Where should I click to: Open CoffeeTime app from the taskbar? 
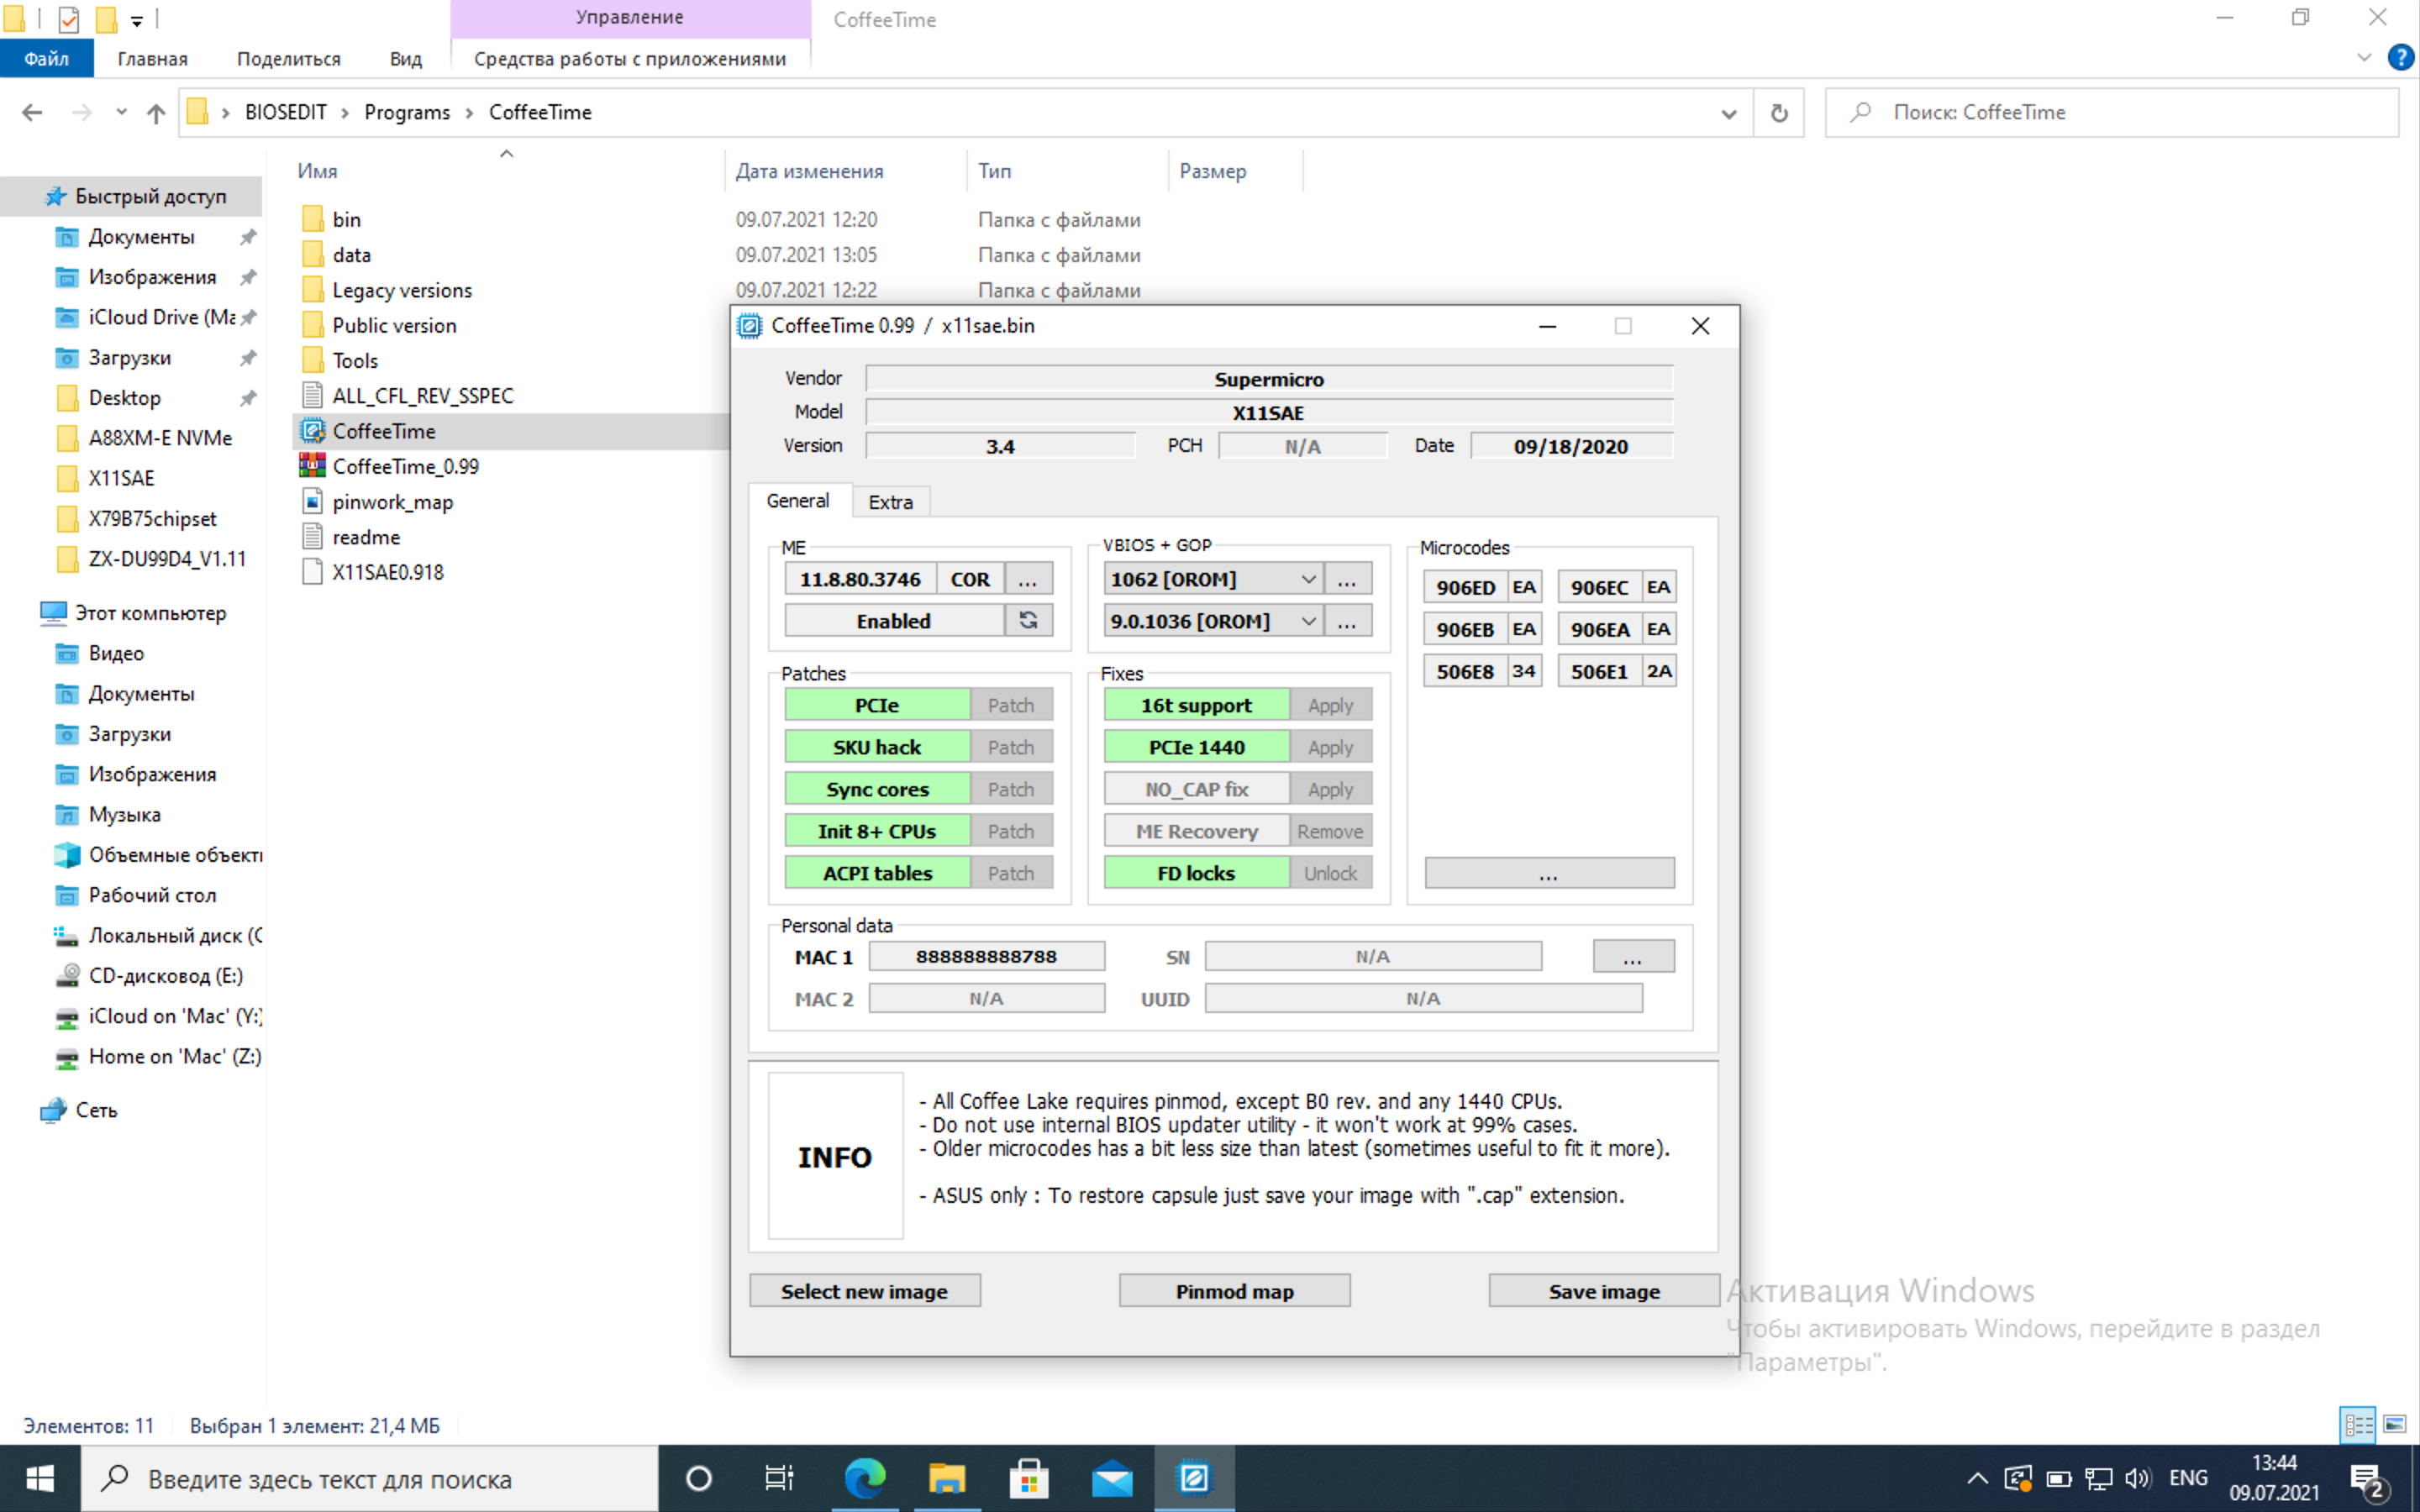[1194, 1478]
